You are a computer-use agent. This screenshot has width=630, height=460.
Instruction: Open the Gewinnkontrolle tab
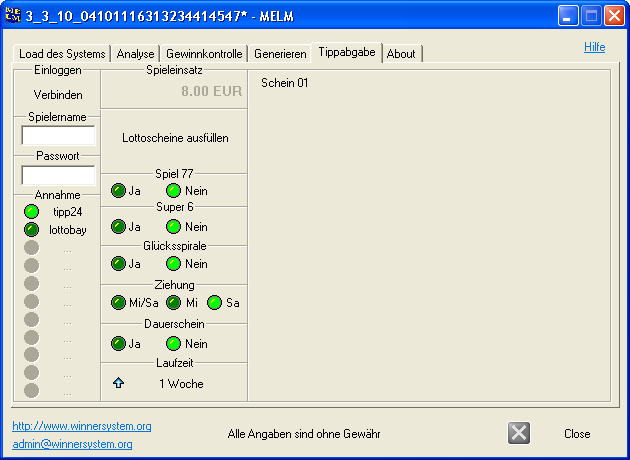coord(204,54)
